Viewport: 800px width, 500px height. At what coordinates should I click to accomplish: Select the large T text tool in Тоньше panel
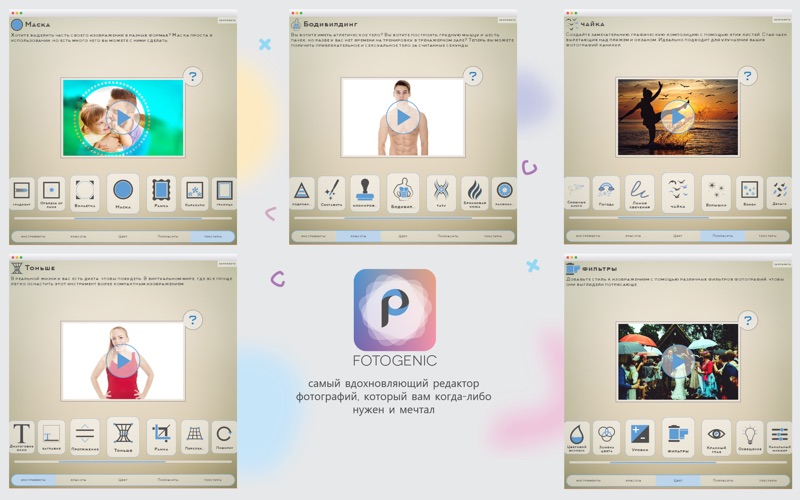coord(21,437)
